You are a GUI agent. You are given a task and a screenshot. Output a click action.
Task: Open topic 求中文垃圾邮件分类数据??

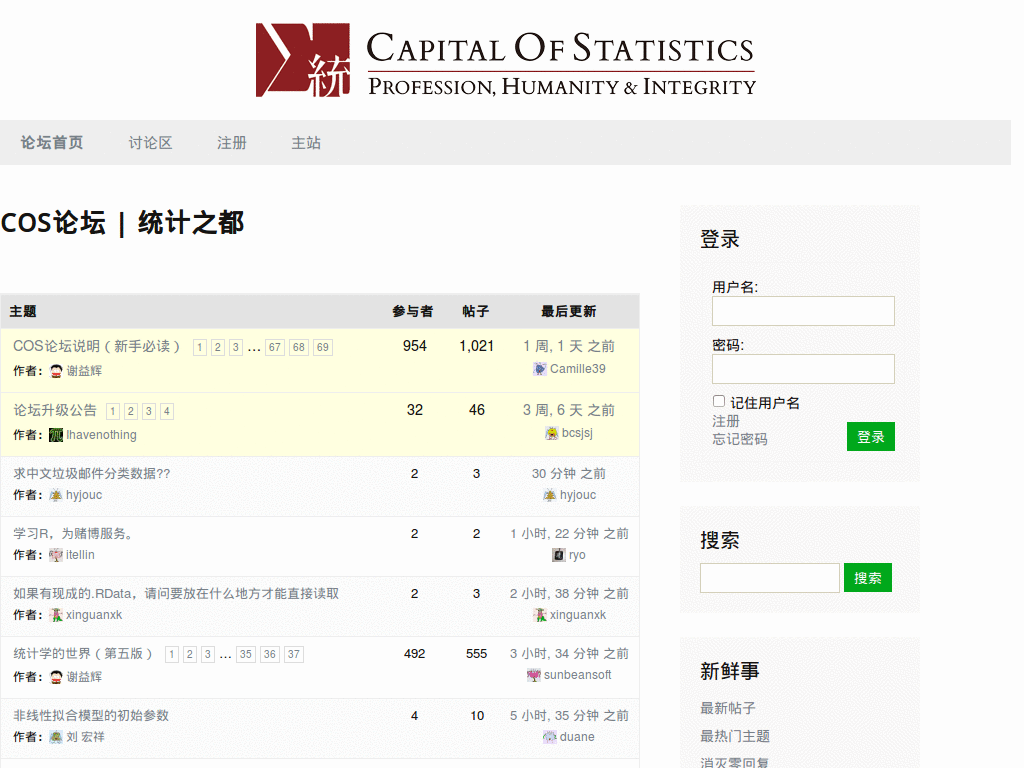tap(91, 473)
